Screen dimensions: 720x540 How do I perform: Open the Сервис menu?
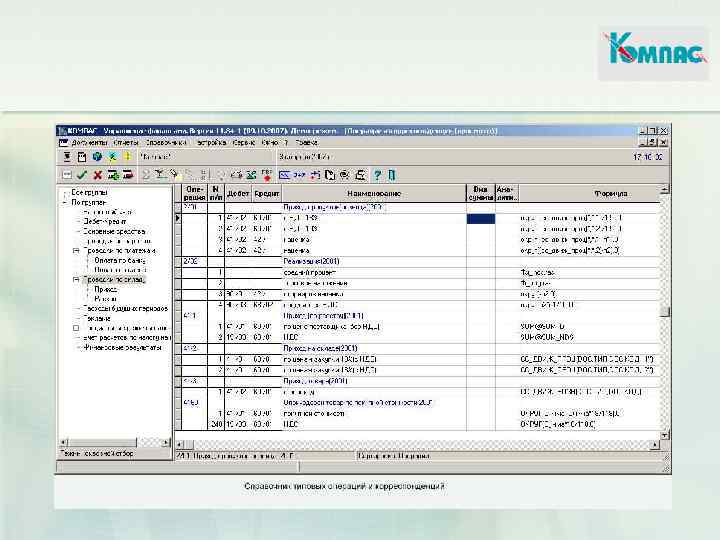(243, 143)
